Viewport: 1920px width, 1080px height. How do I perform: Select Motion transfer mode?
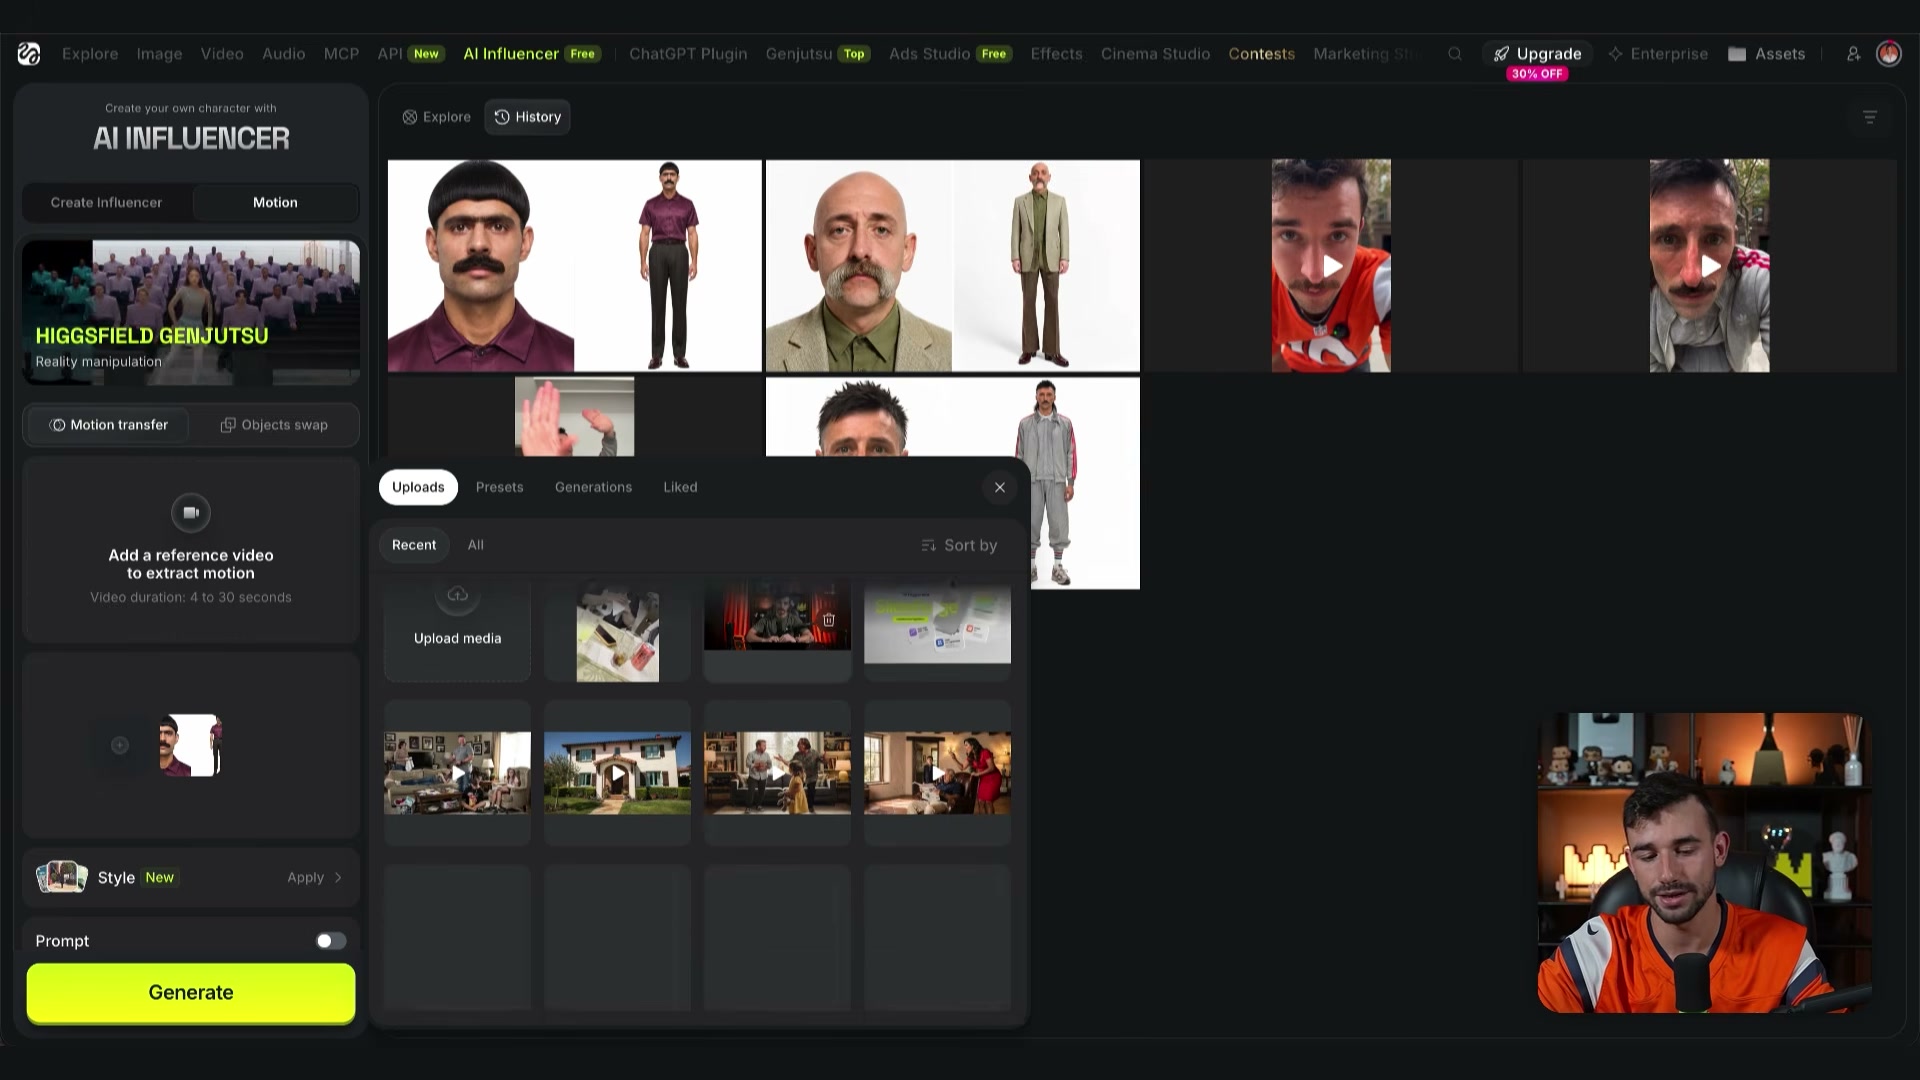point(109,425)
